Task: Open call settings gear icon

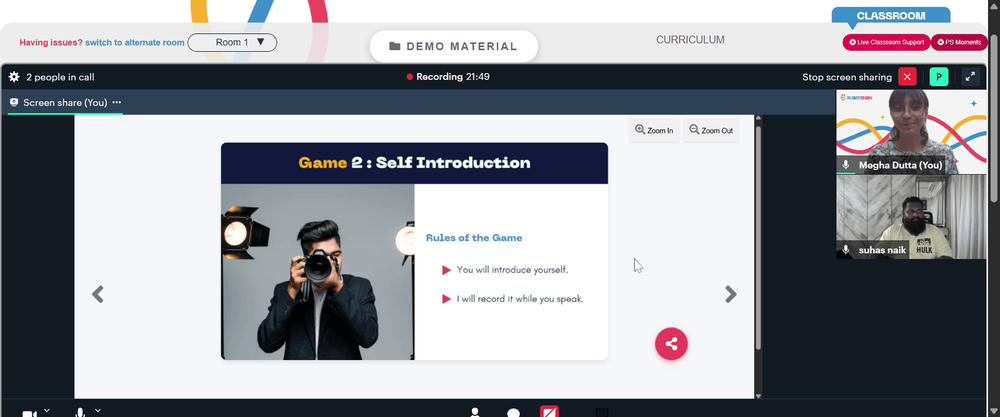Action: [x=14, y=77]
